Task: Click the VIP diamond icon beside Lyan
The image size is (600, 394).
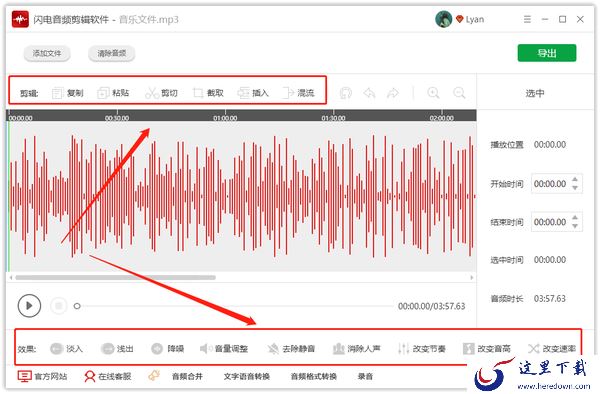Action: click(460, 19)
